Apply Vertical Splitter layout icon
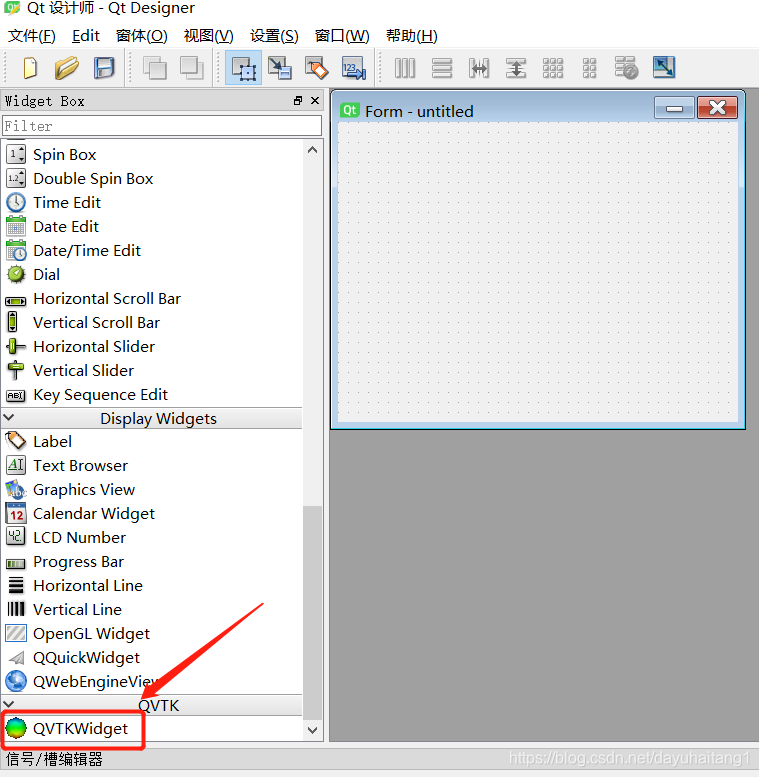Screen dimensions: 759x777 [516, 68]
